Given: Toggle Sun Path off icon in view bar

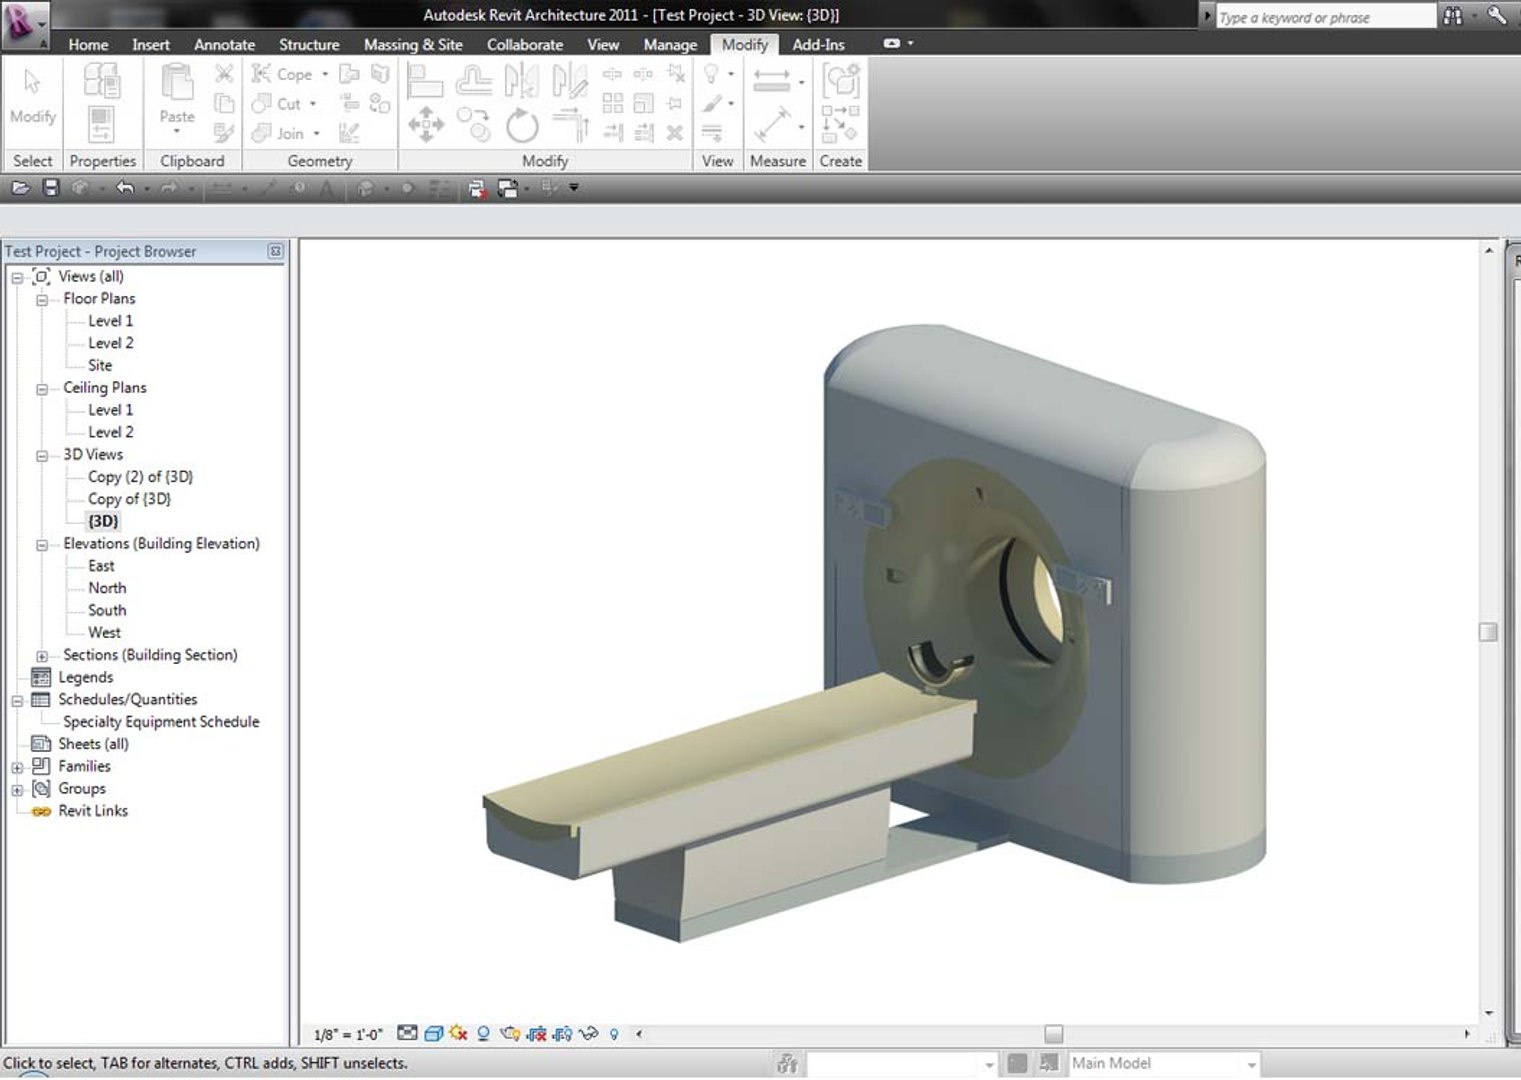Looking at the screenshot, I should point(459,1033).
